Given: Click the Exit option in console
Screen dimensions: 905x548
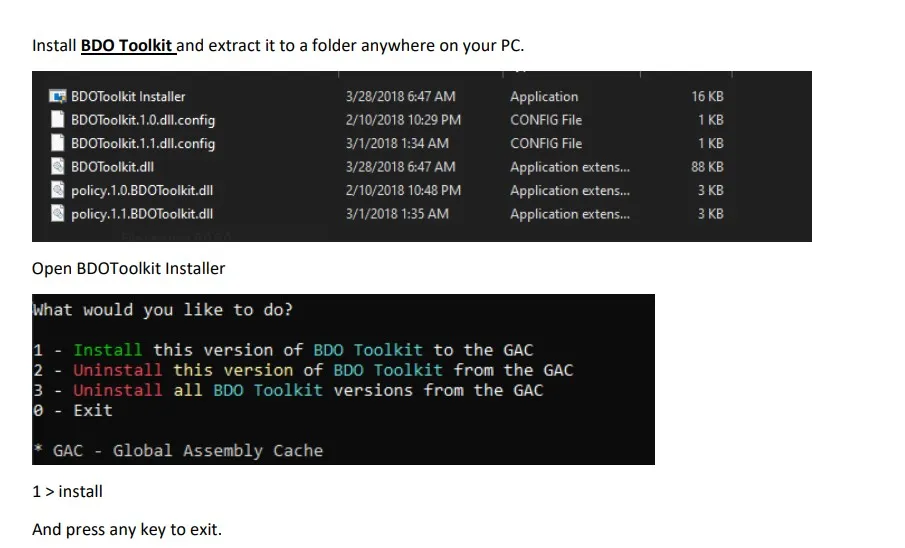Looking at the screenshot, I should point(93,410).
